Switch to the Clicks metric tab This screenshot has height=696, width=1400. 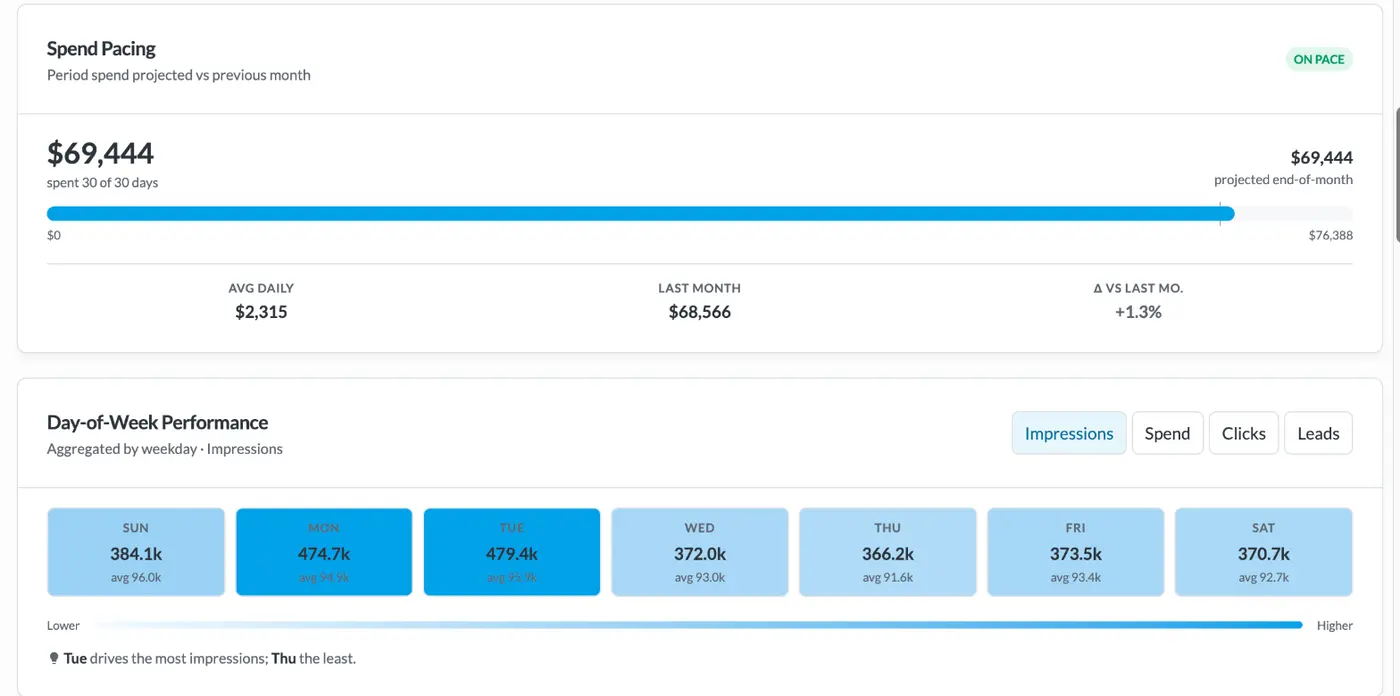pyautogui.click(x=1243, y=433)
